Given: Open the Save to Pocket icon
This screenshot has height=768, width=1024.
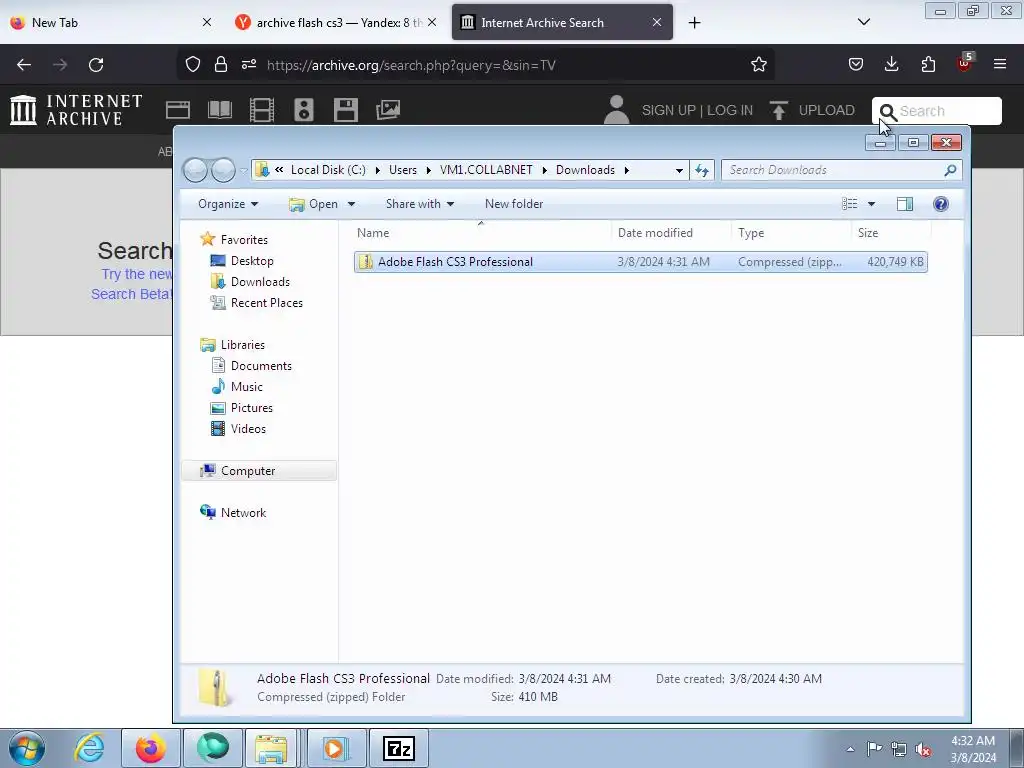Looking at the screenshot, I should pos(856,64).
